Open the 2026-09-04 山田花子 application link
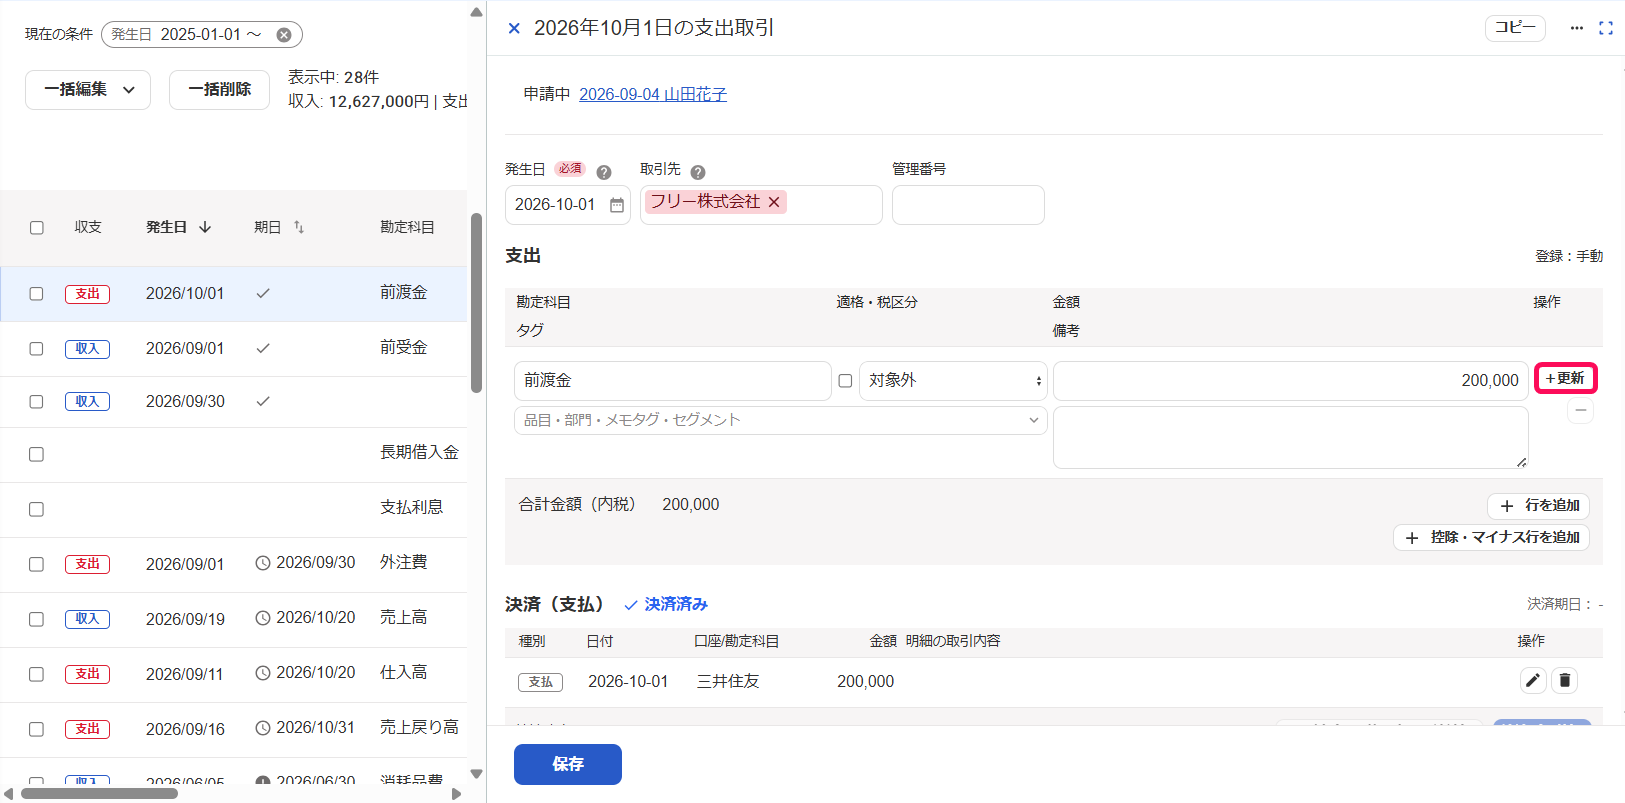1625x803 pixels. [x=653, y=94]
